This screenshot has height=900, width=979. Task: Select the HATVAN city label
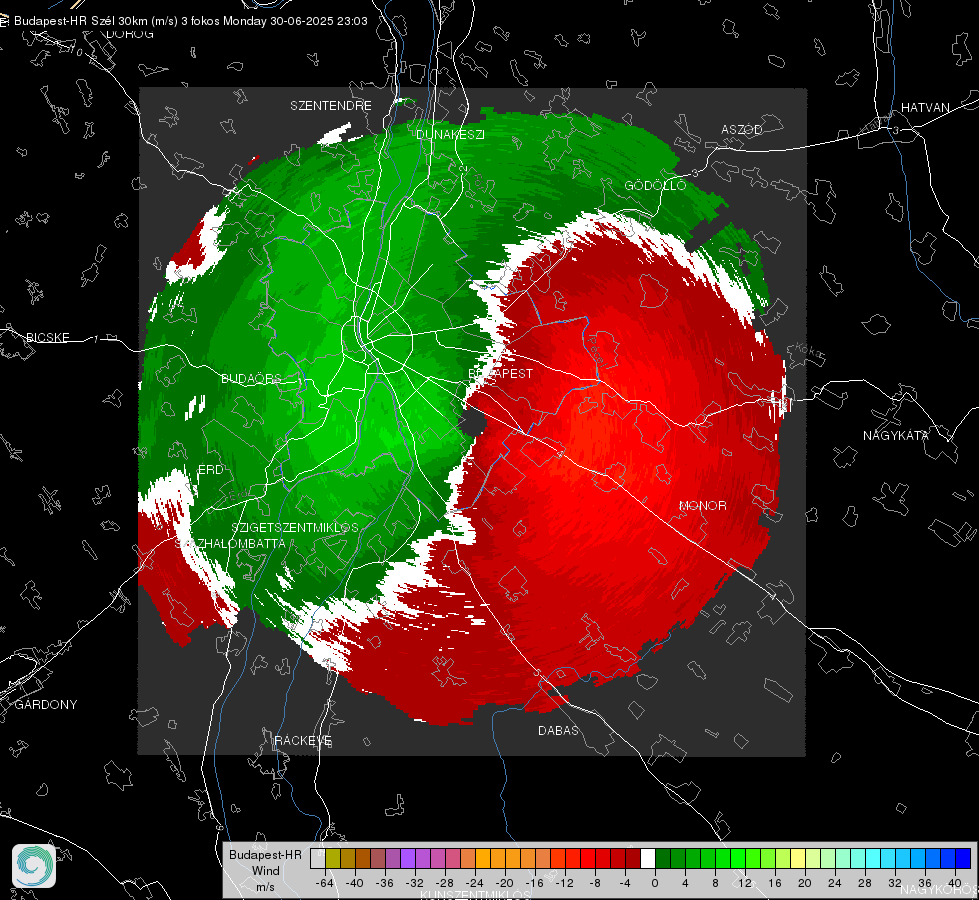(x=925, y=107)
